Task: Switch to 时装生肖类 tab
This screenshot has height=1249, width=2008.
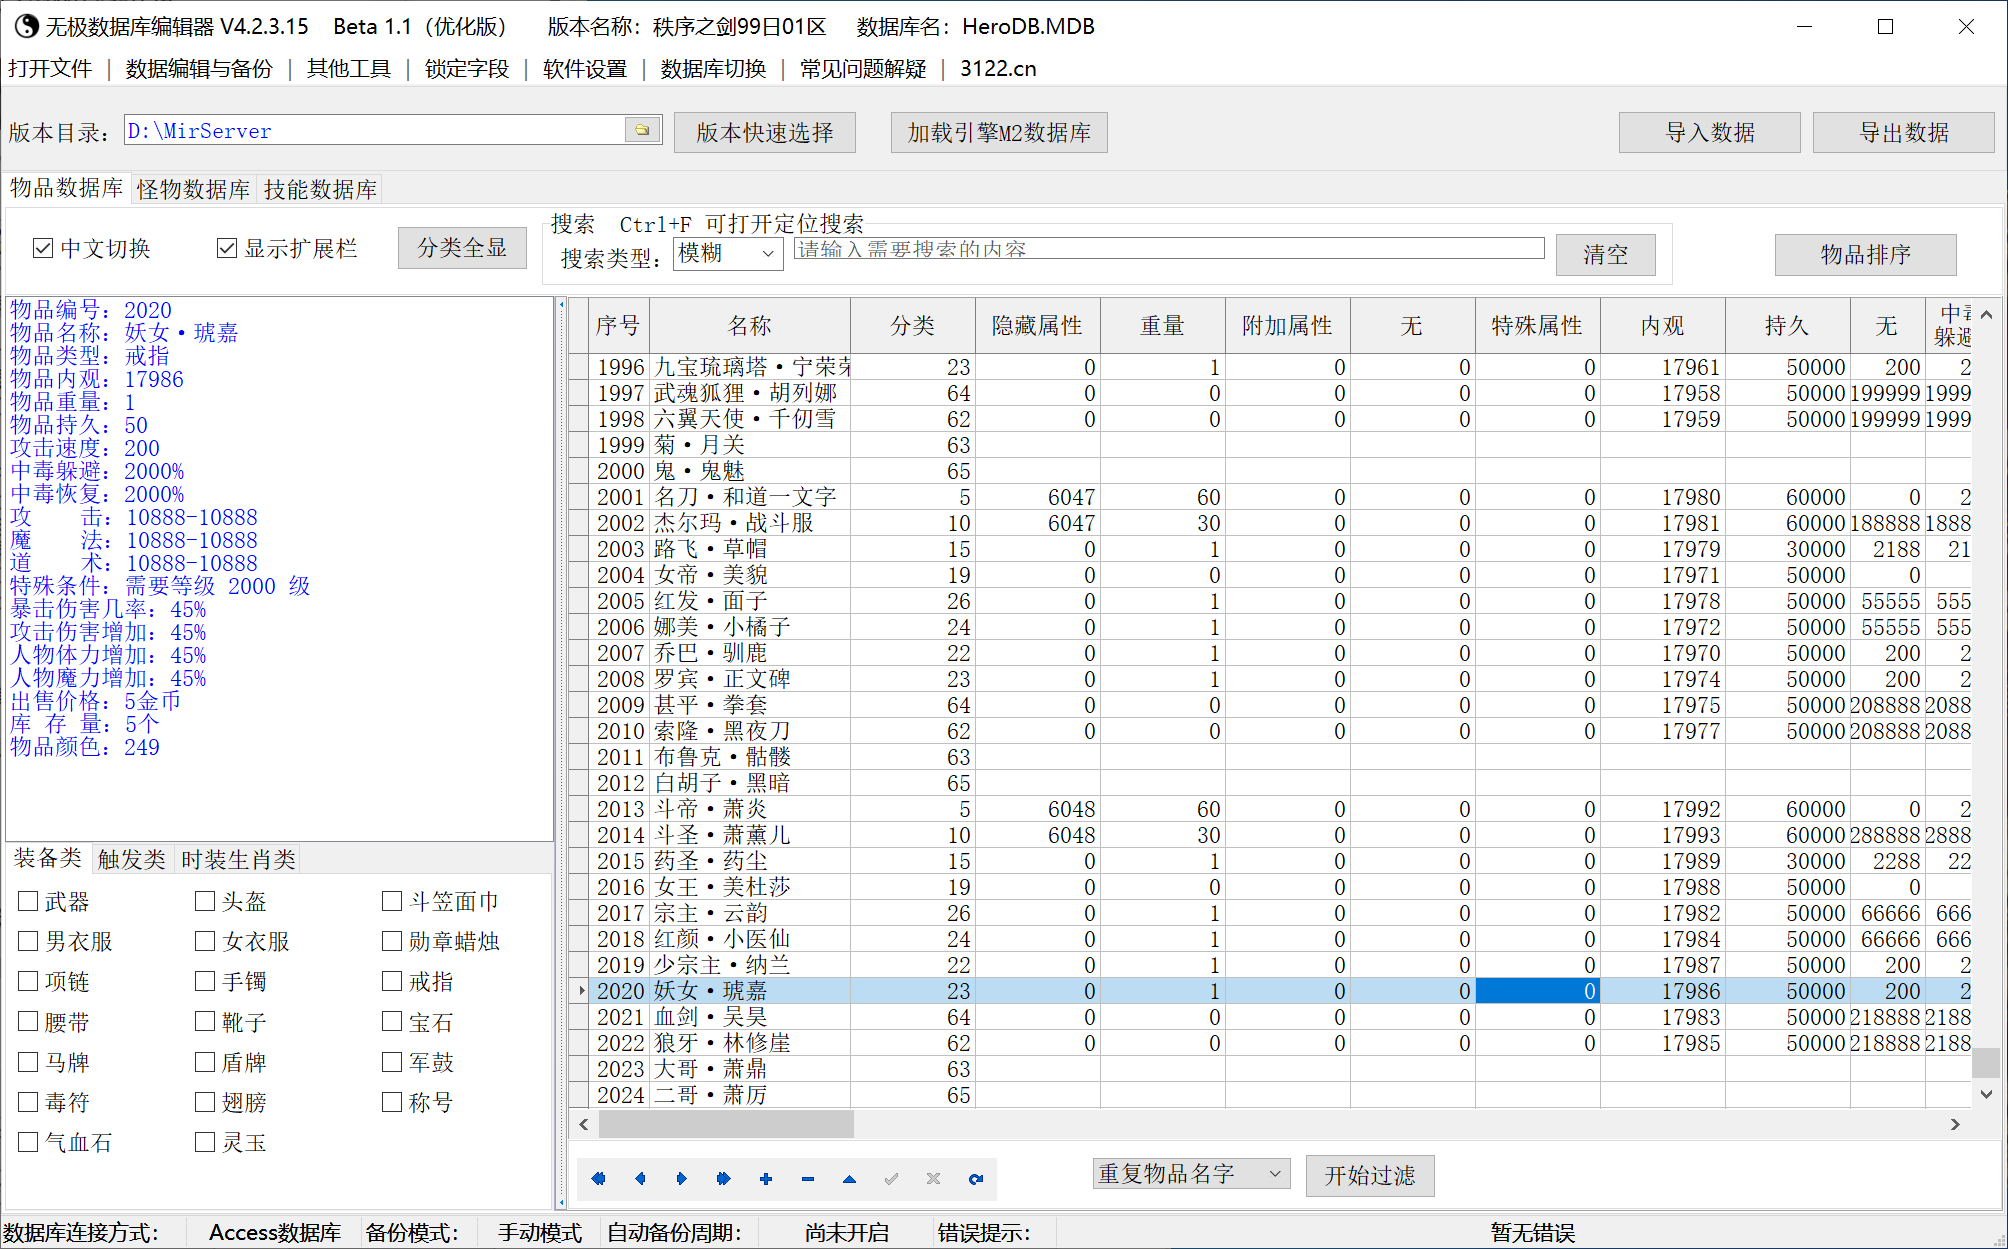Action: pyautogui.click(x=238, y=859)
